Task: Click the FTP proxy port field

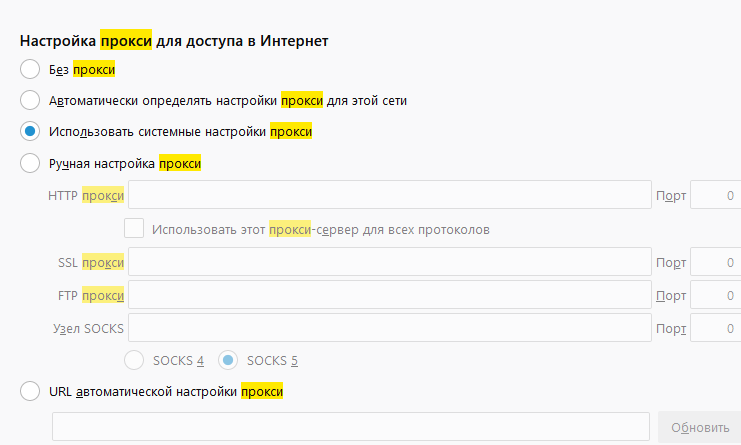Action: (715, 295)
